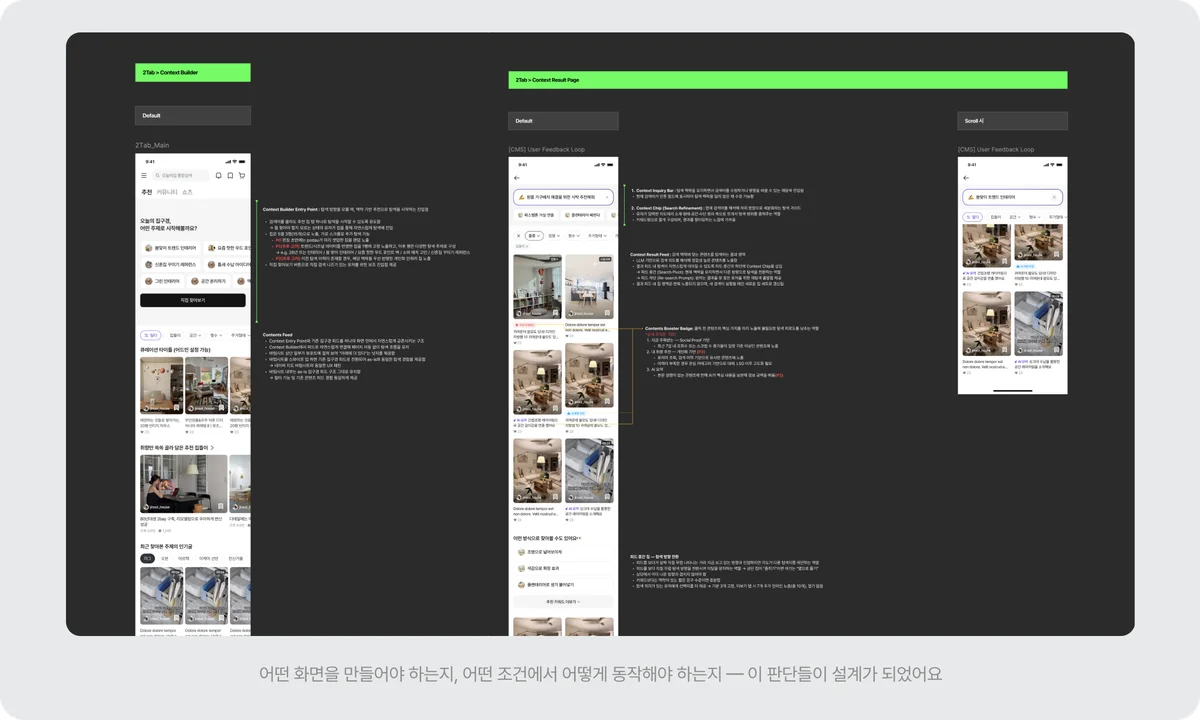1200x720 pixels.
Task: Expand the 공간 dropdown in 2Tab_Main filter row
Action: (195, 335)
